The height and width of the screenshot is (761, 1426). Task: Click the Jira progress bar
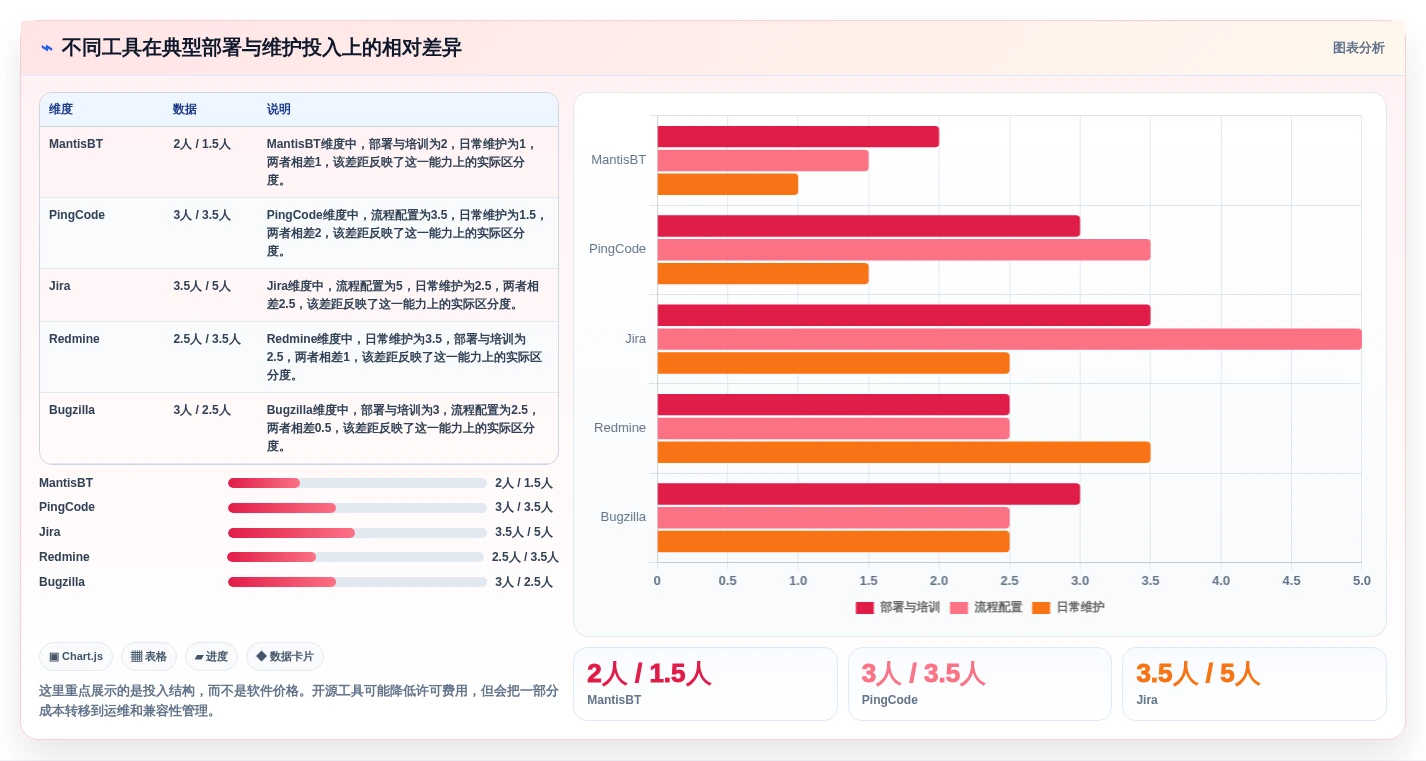click(x=357, y=533)
